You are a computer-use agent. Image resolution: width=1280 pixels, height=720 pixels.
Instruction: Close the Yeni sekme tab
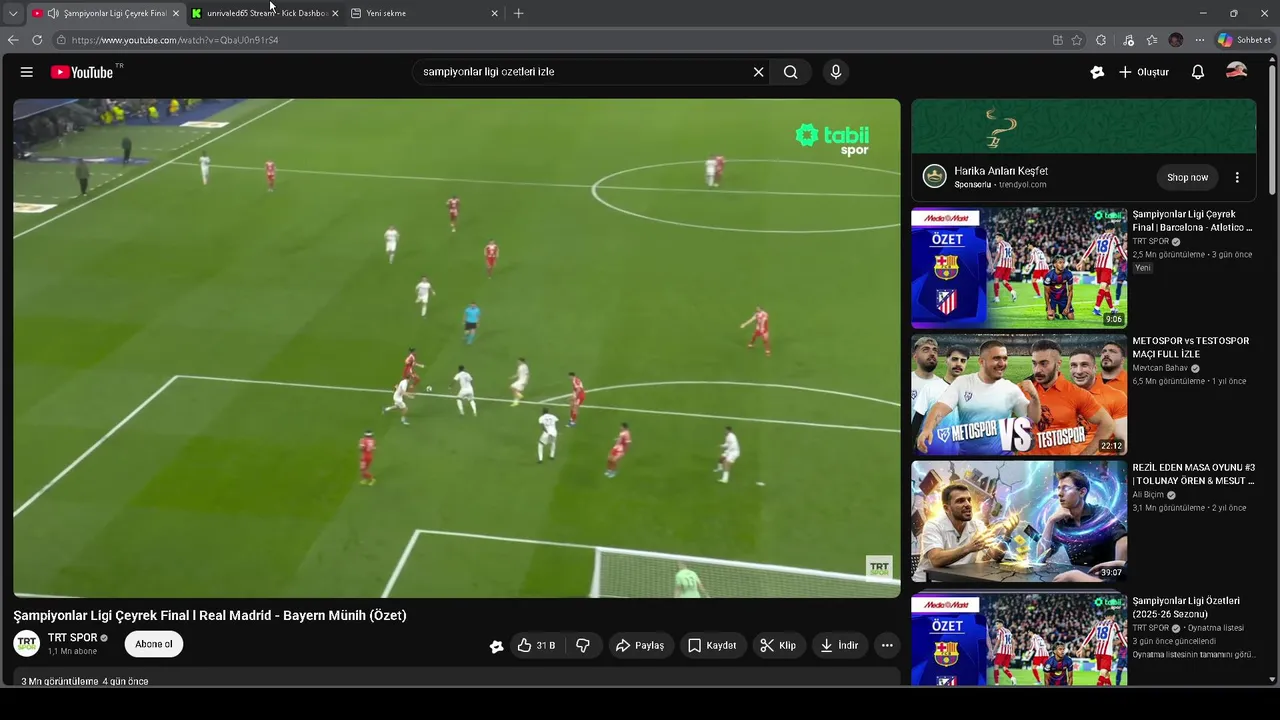tap(494, 13)
